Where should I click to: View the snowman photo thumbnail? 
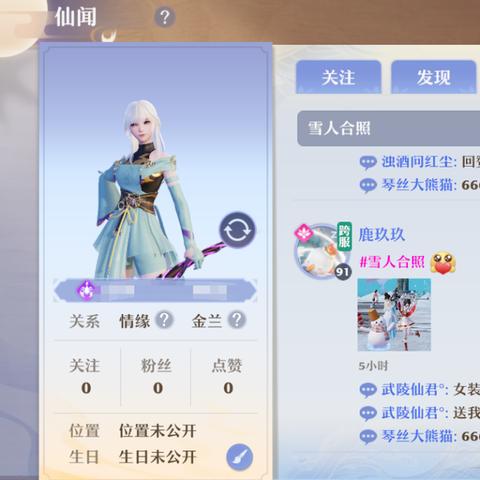point(394,315)
